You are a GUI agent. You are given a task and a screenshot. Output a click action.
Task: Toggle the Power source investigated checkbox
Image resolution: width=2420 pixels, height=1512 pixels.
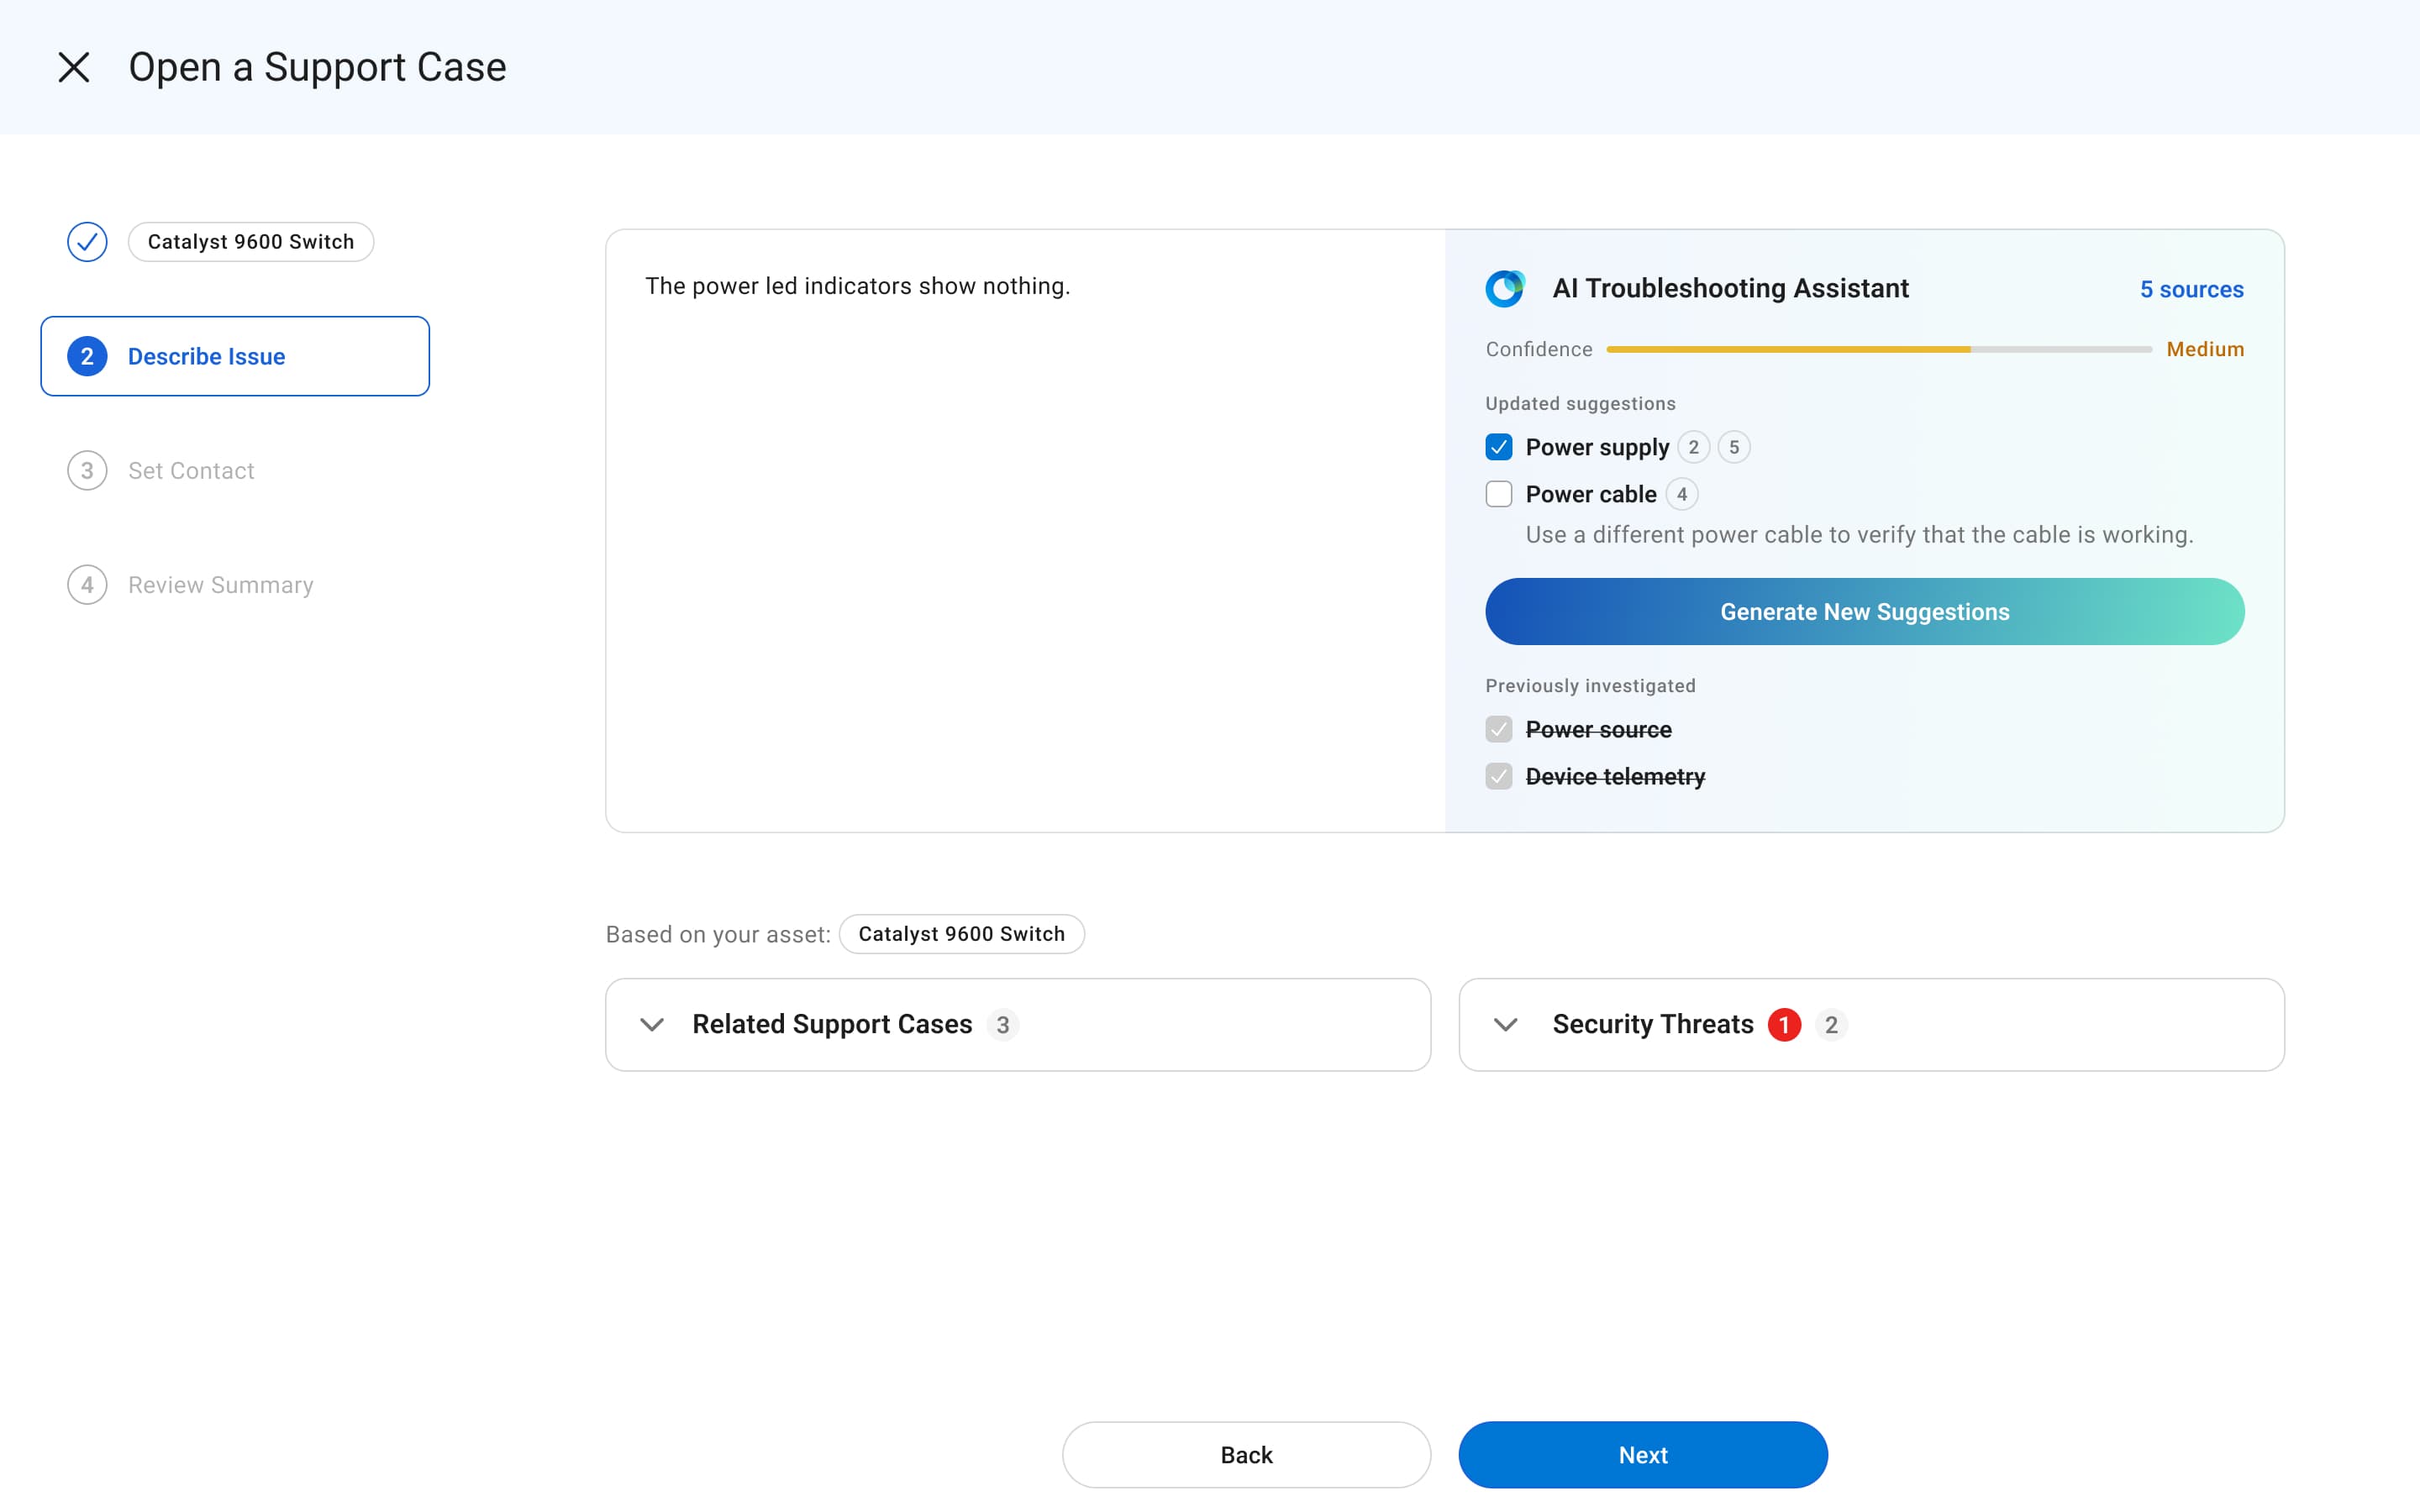point(1498,729)
